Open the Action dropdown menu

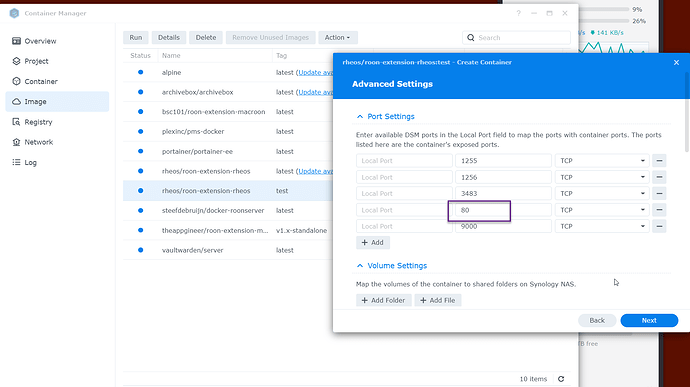click(x=338, y=37)
